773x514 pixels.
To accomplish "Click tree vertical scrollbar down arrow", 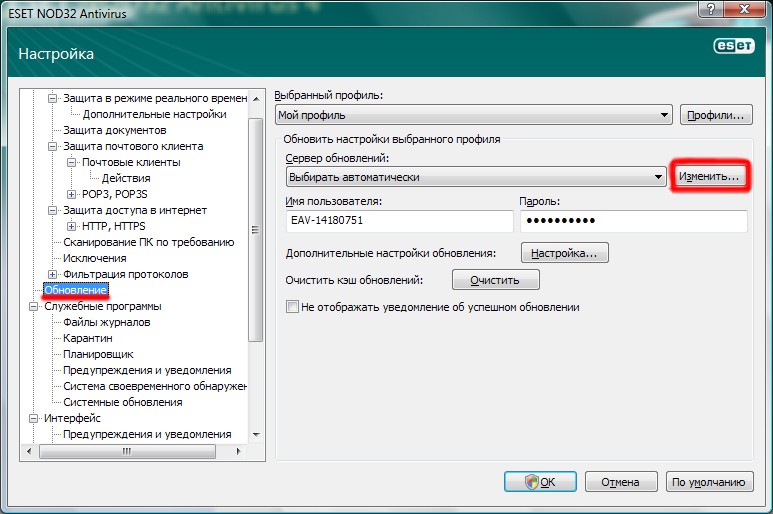I will pos(256,435).
